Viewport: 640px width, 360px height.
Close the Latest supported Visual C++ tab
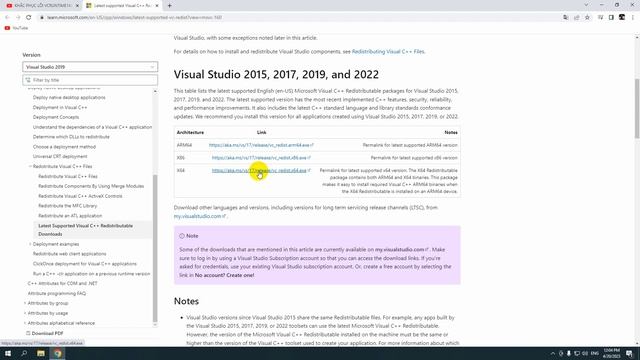157,6
